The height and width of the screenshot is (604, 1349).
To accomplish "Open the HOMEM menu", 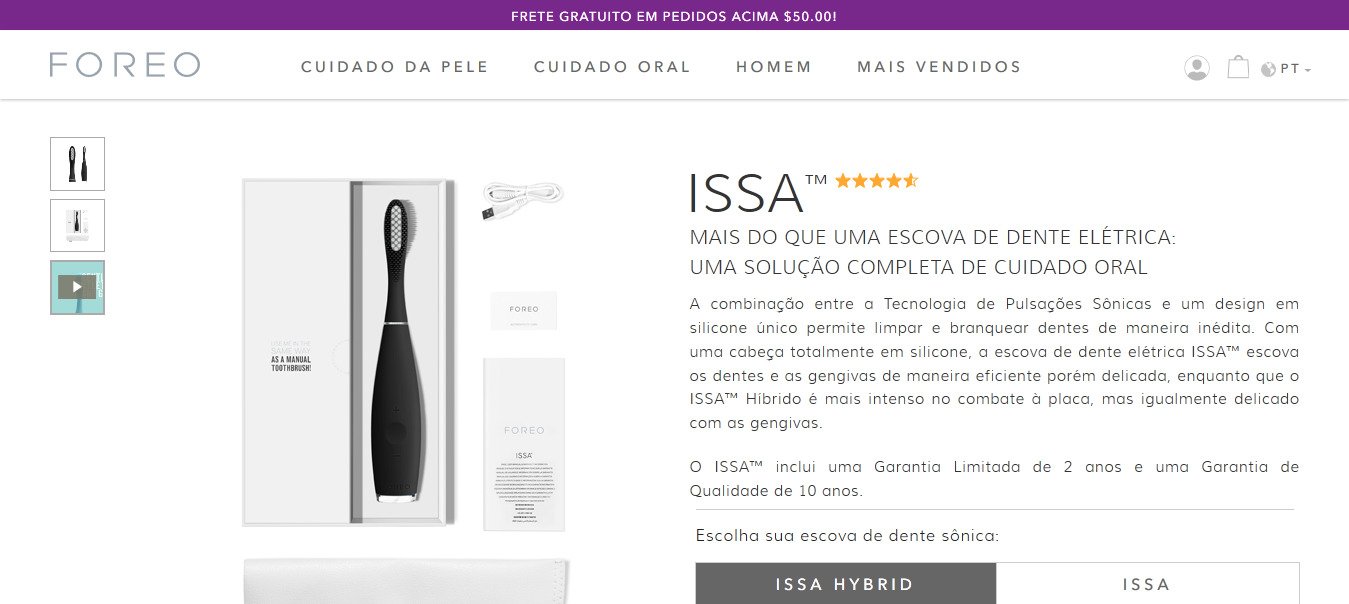I will tap(774, 67).
